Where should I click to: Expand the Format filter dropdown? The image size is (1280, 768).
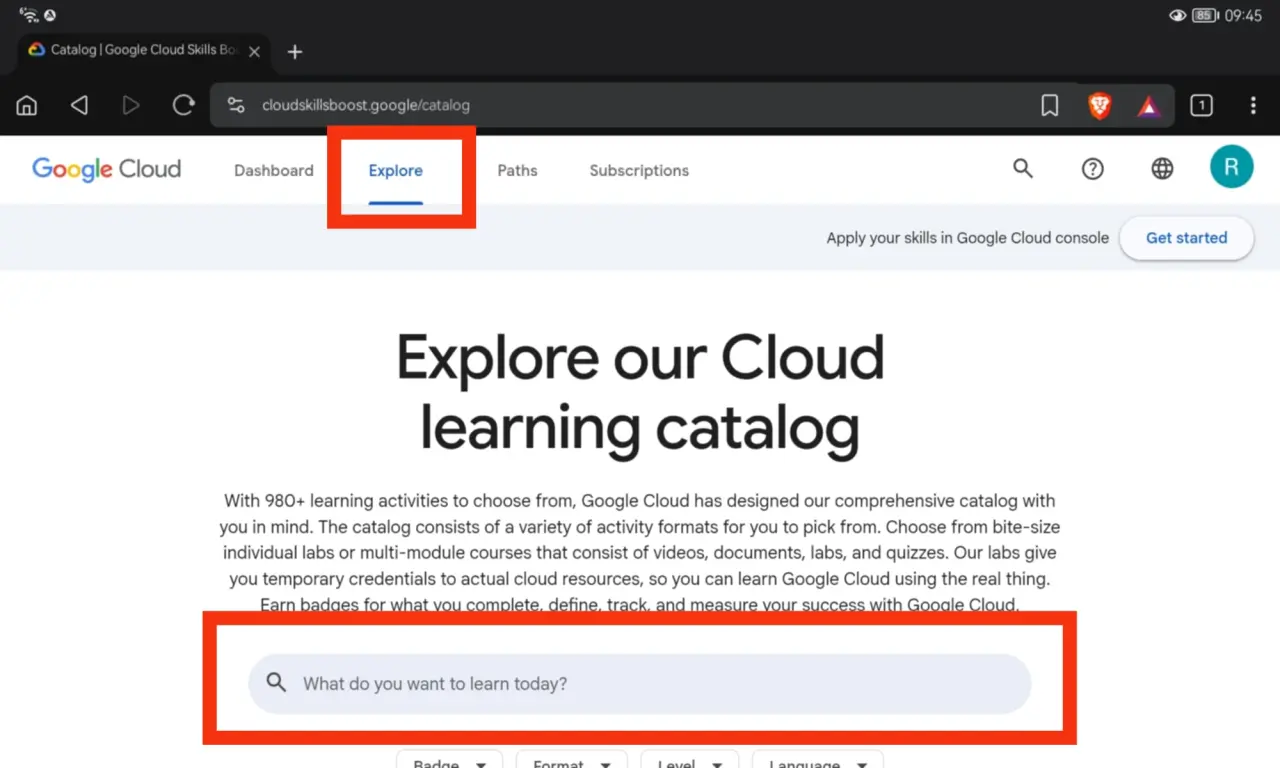pos(571,759)
